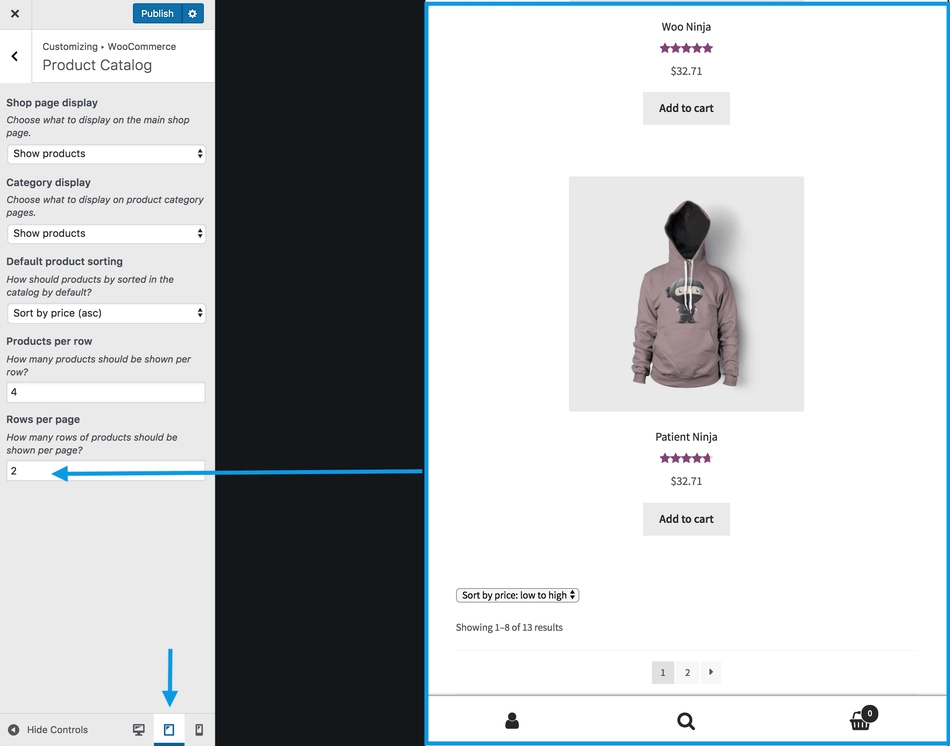Go back using the left chevron arrow
The width and height of the screenshot is (950, 746).
click(x=15, y=56)
